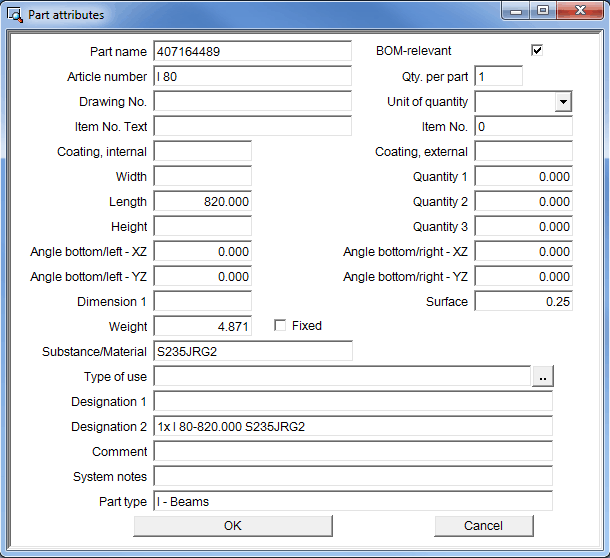This screenshot has width=610, height=558.
Task: Click the Type of use browse button
Action: [542, 377]
